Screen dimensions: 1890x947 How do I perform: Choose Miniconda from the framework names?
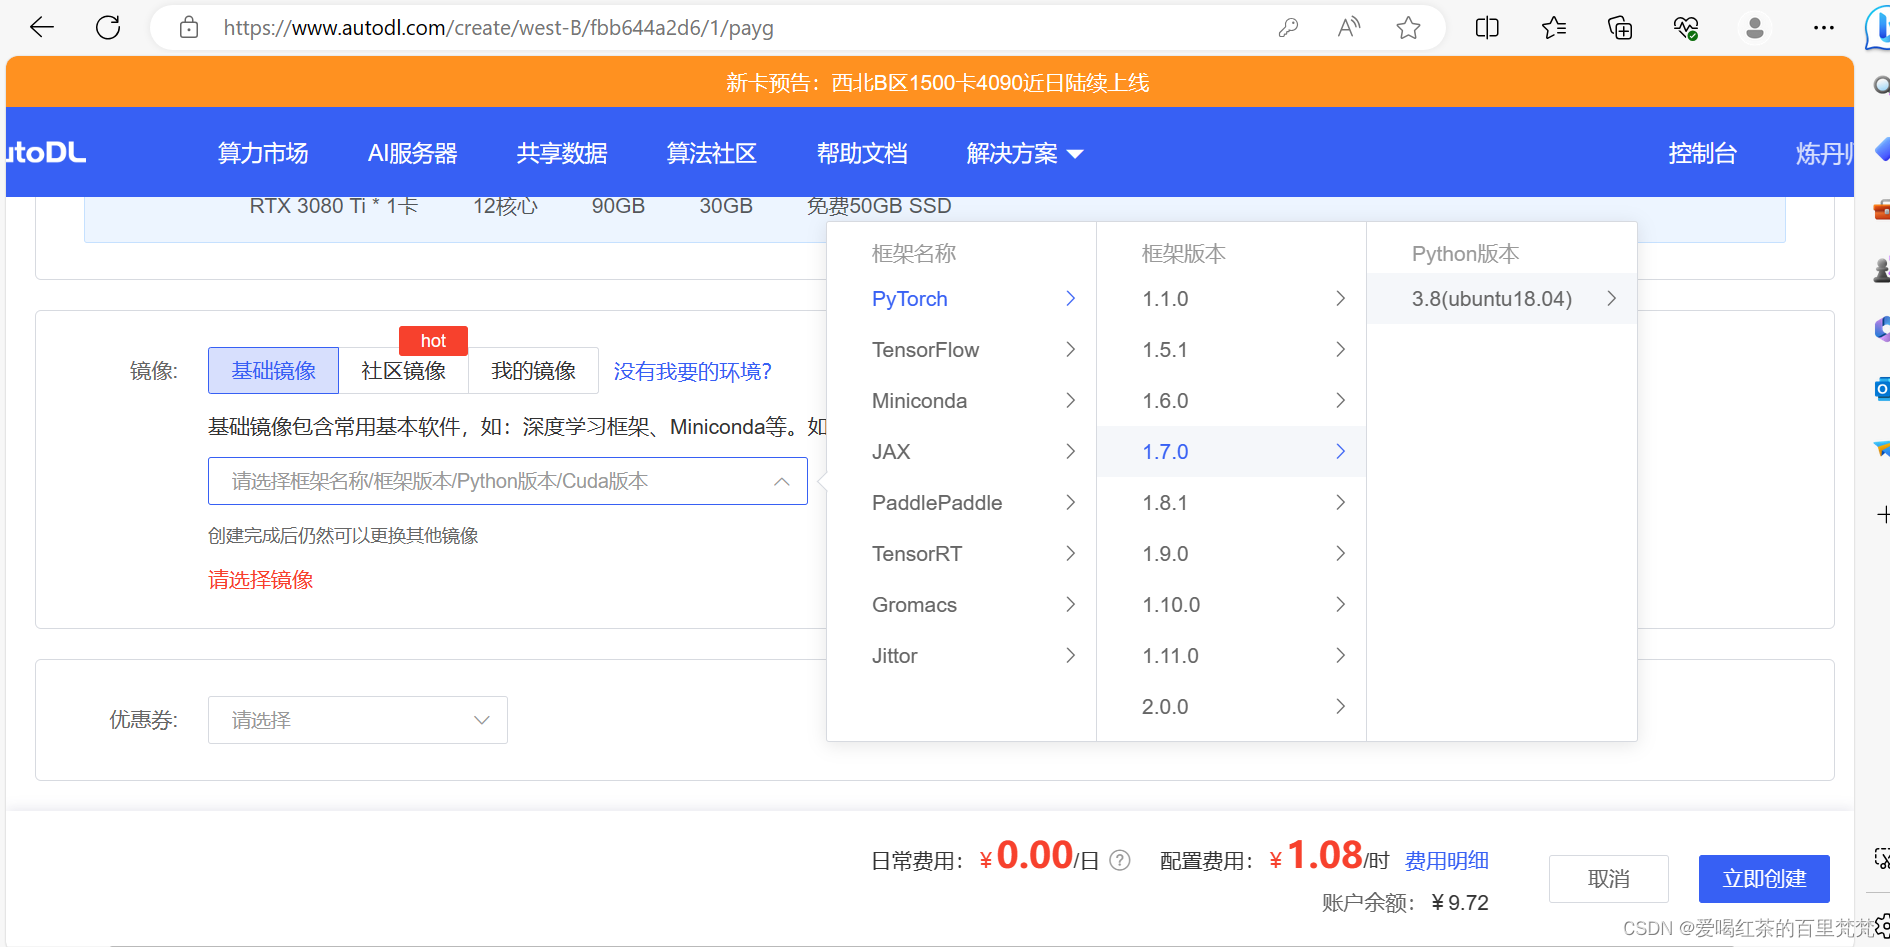pyautogui.click(x=962, y=401)
